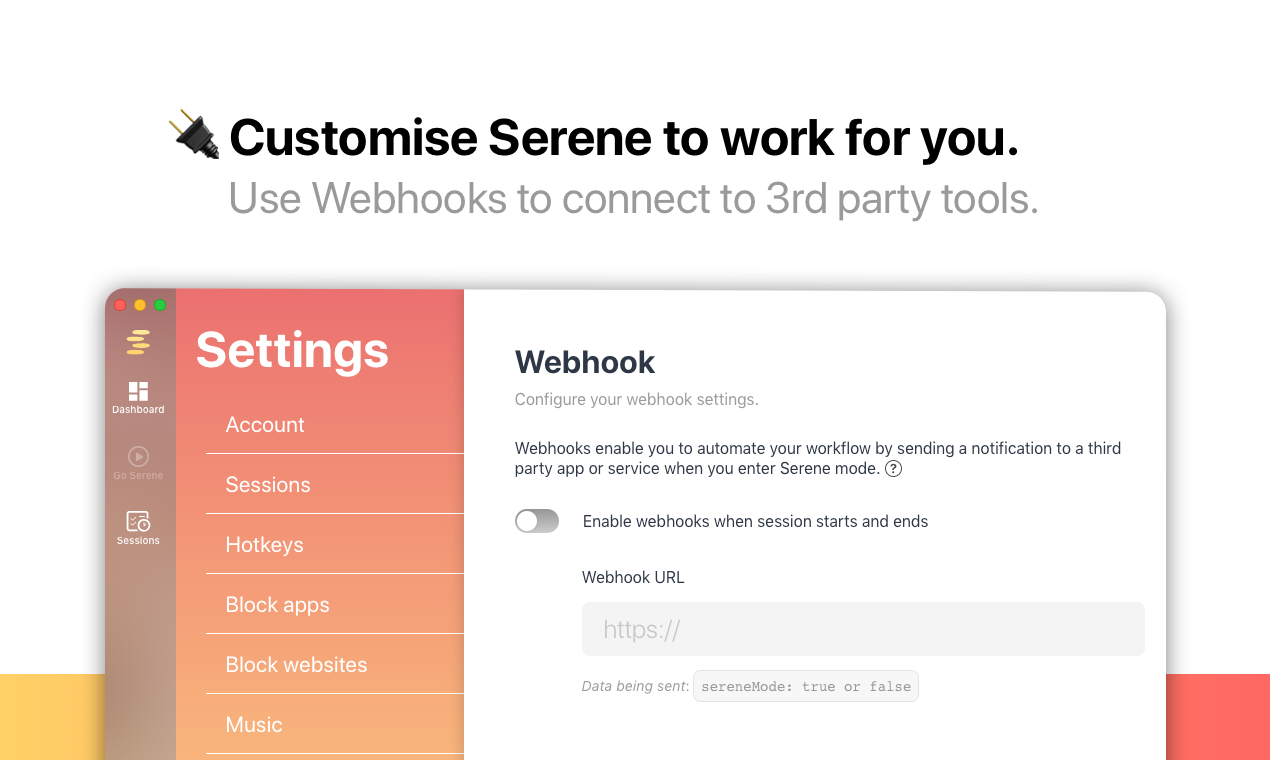This screenshot has height=760, width=1270.
Task: Open the Block apps section
Action: [277, 604]
